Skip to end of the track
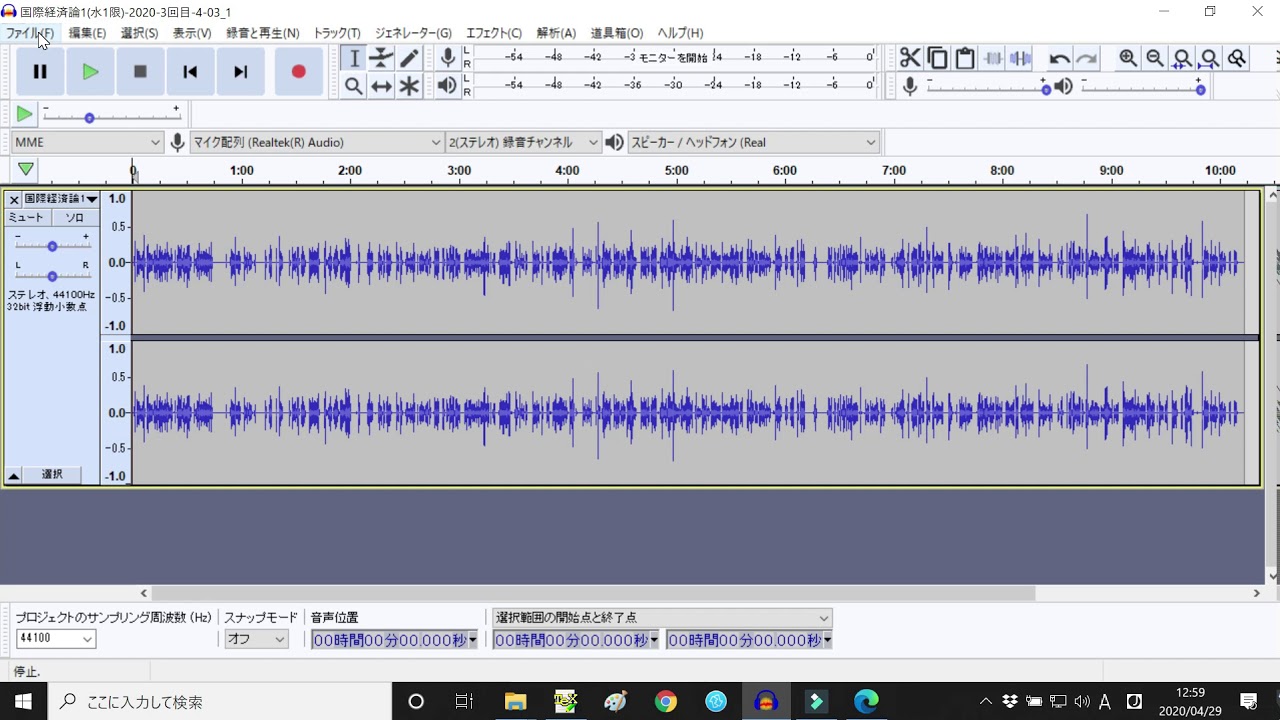This screenshot has width=1280, height=720. (240, 71)
